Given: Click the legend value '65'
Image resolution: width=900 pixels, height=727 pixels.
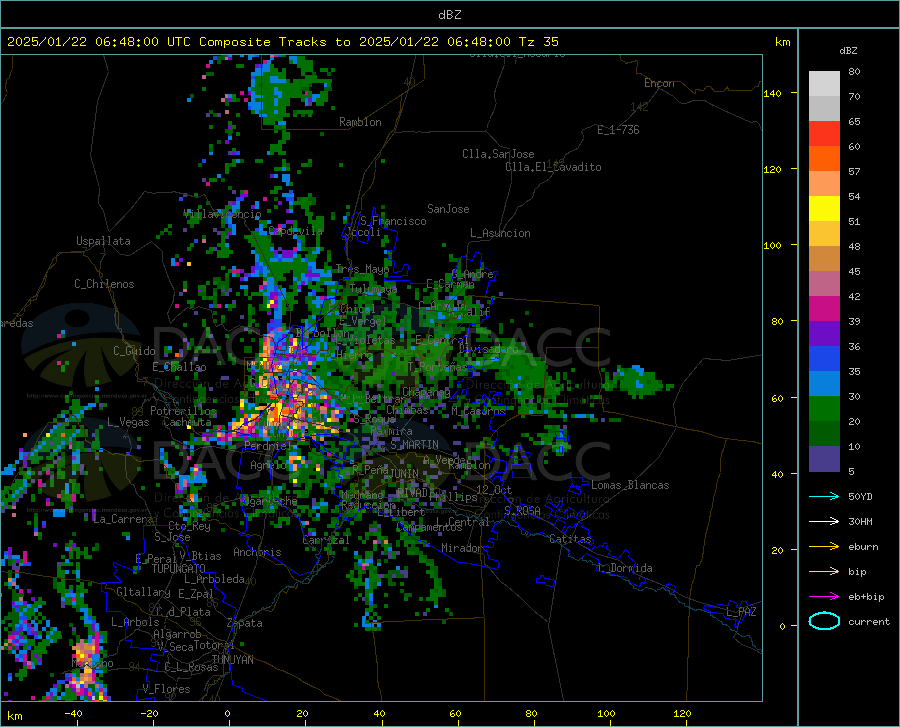Looking at the screenshot, I should click(854, 122).
